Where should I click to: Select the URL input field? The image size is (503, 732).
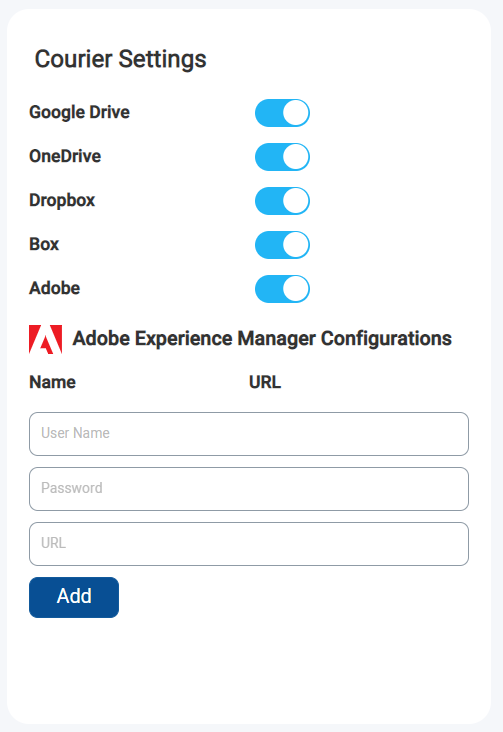pyautogui.click(x=248, y=544)
